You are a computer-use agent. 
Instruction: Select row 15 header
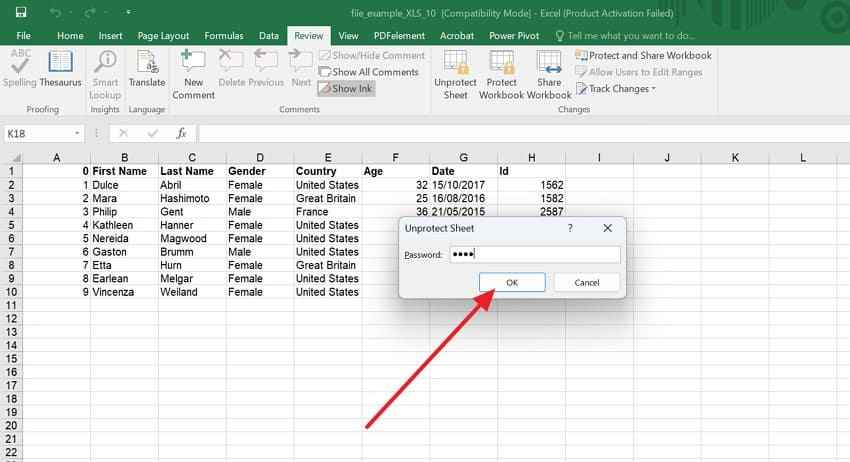11,359
